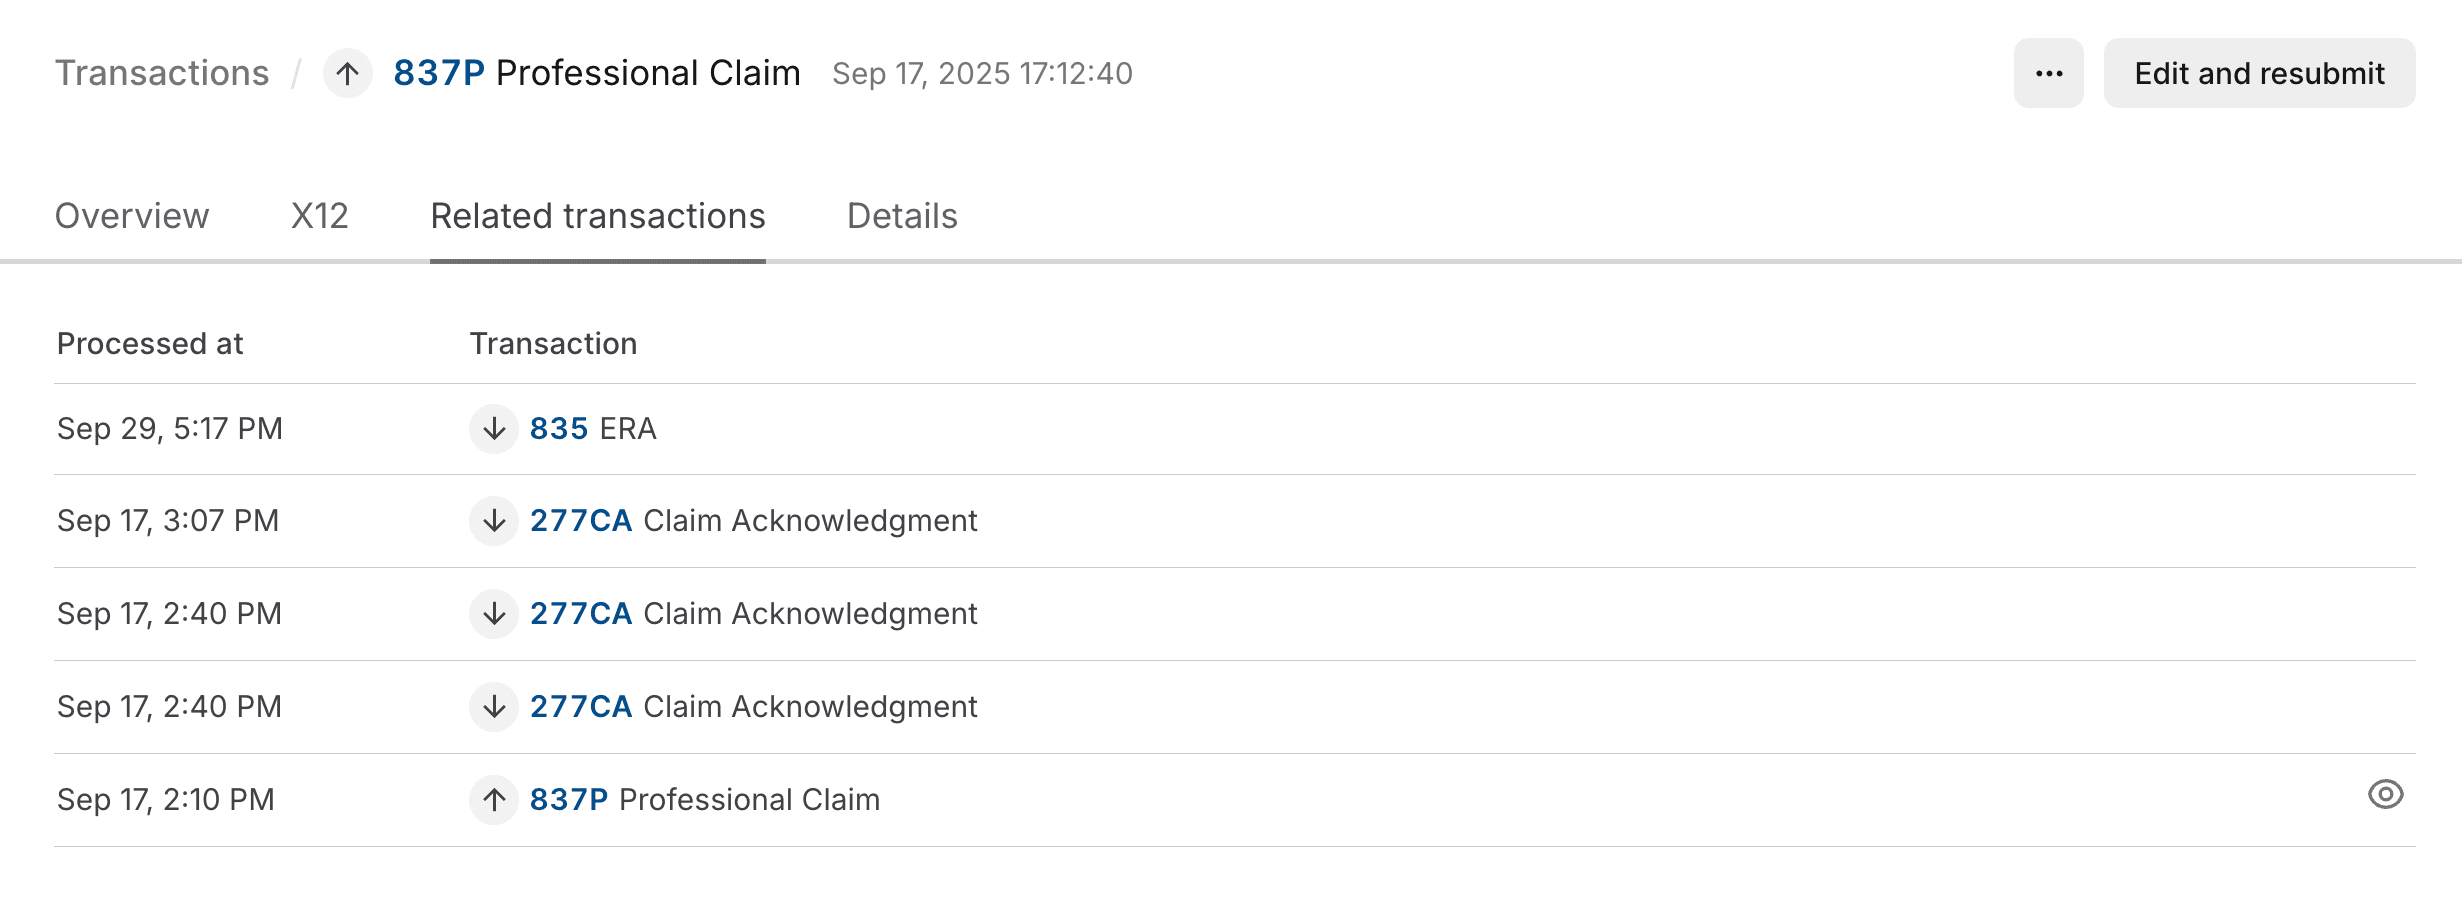Switch to the Related transactions tab
Image resolution: width=2462 pixels, height=910 pixels.
click(597, 216)
